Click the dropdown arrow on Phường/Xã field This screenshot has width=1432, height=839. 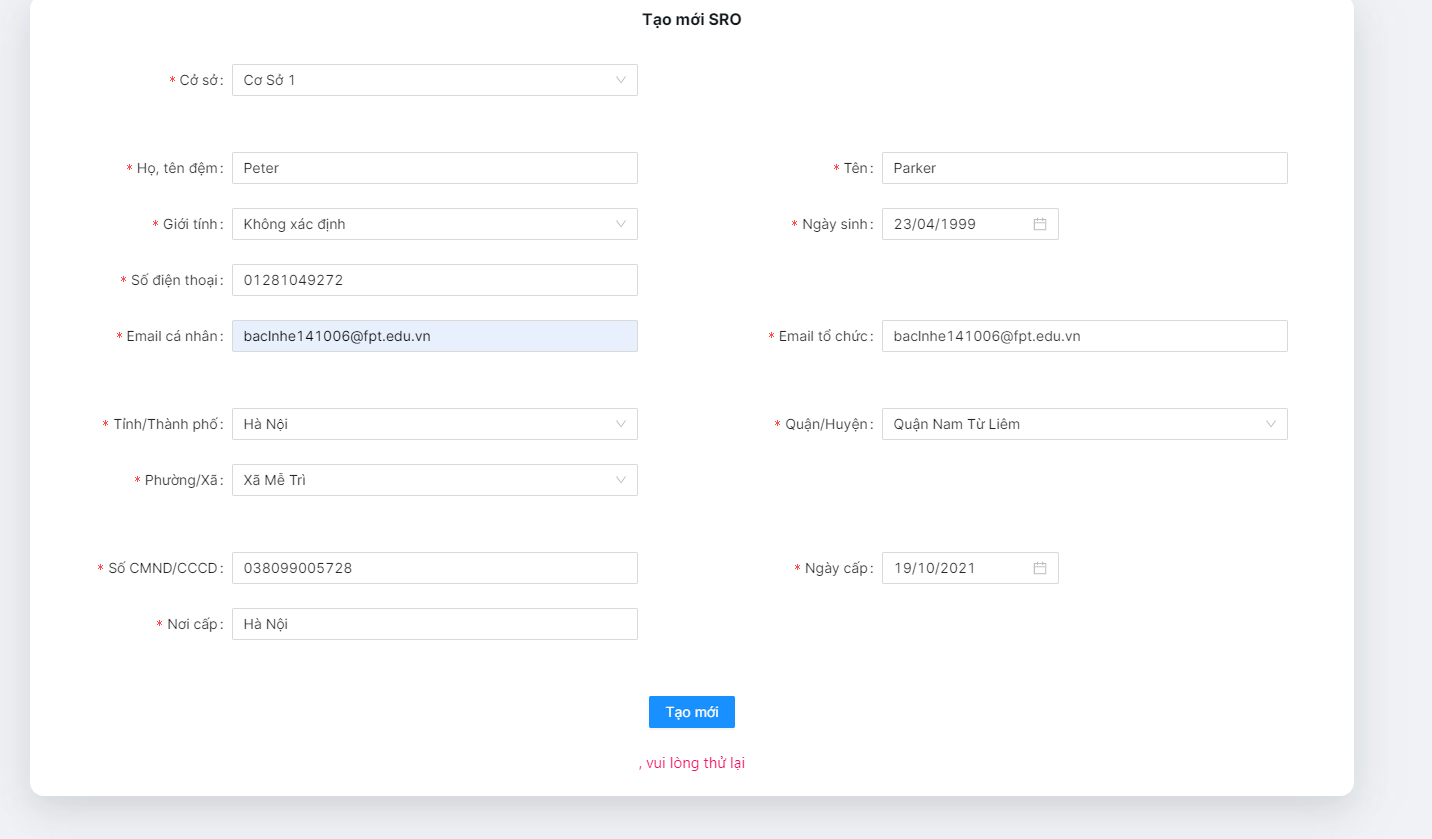[x=621, y=479]
